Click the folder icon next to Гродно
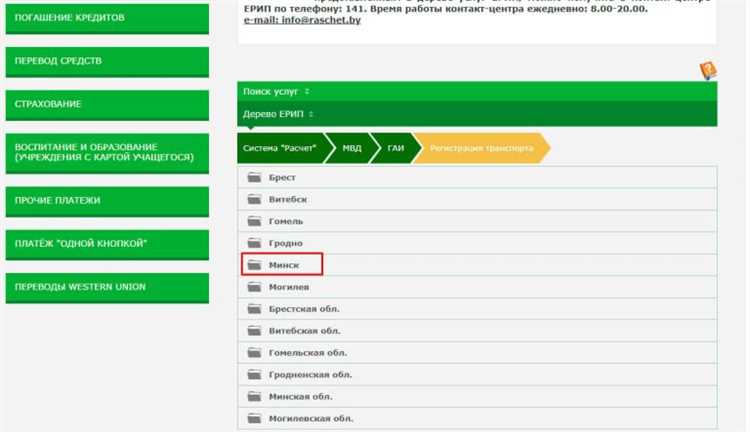The height and width of the screenshot is (432, 750). [254, 243]
